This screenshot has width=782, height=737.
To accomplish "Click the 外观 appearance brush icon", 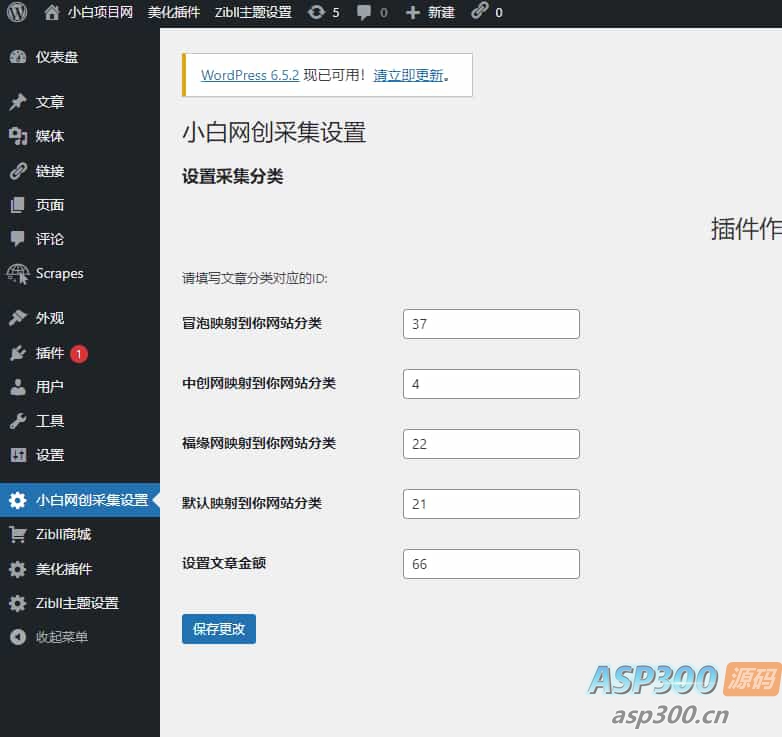I will 18,318.
